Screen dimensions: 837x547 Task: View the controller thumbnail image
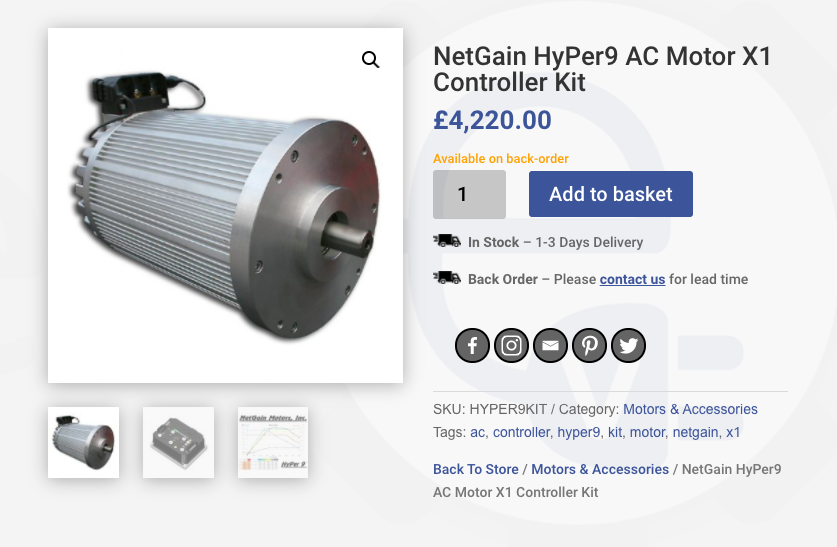pyautogui.click(x=178, y=442)
